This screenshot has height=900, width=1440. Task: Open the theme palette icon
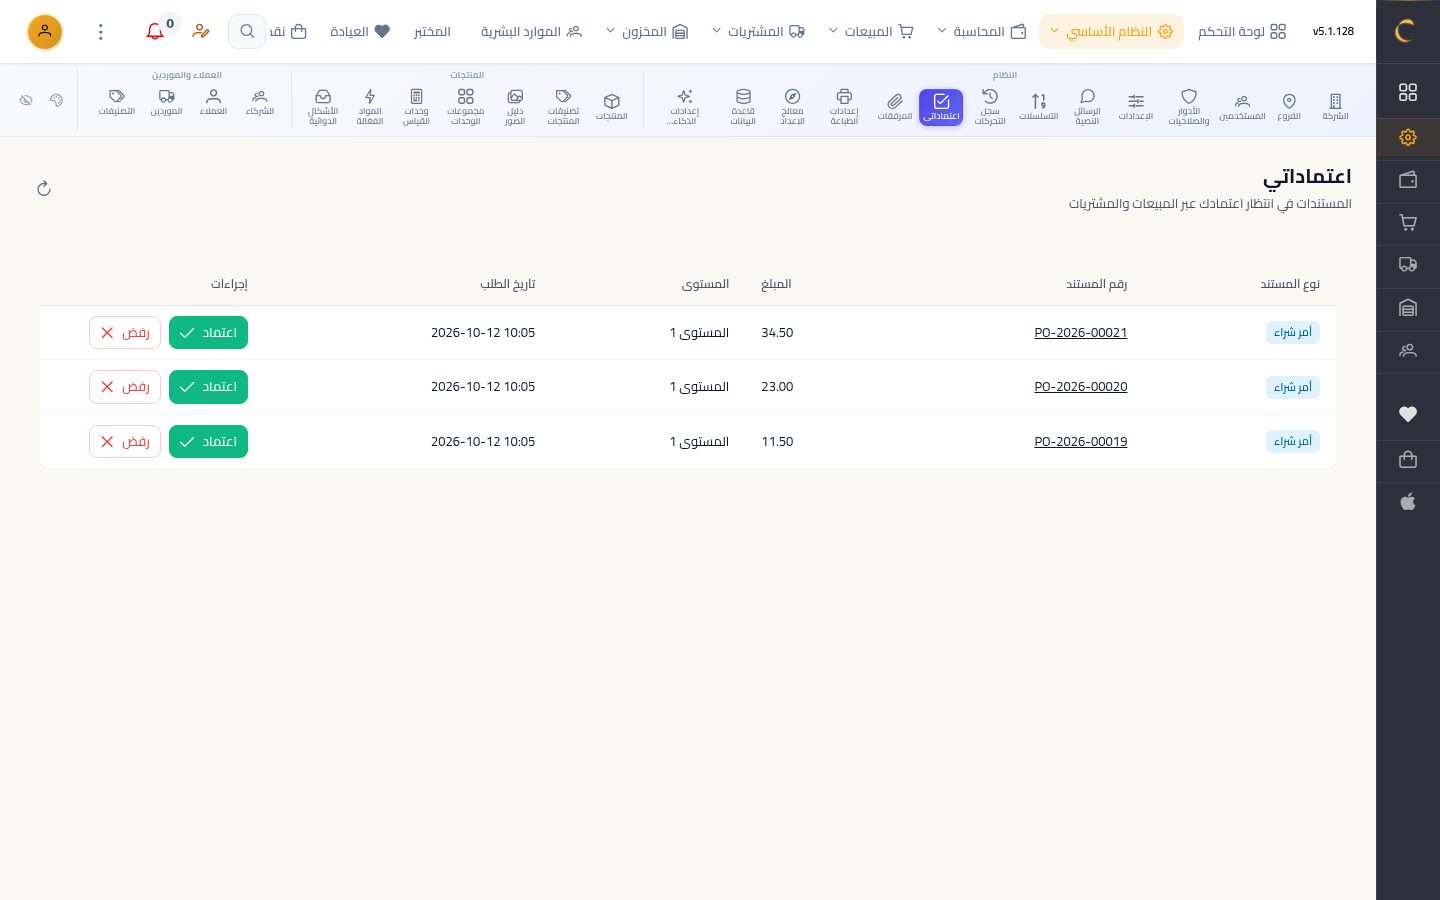tap(56, 100)
